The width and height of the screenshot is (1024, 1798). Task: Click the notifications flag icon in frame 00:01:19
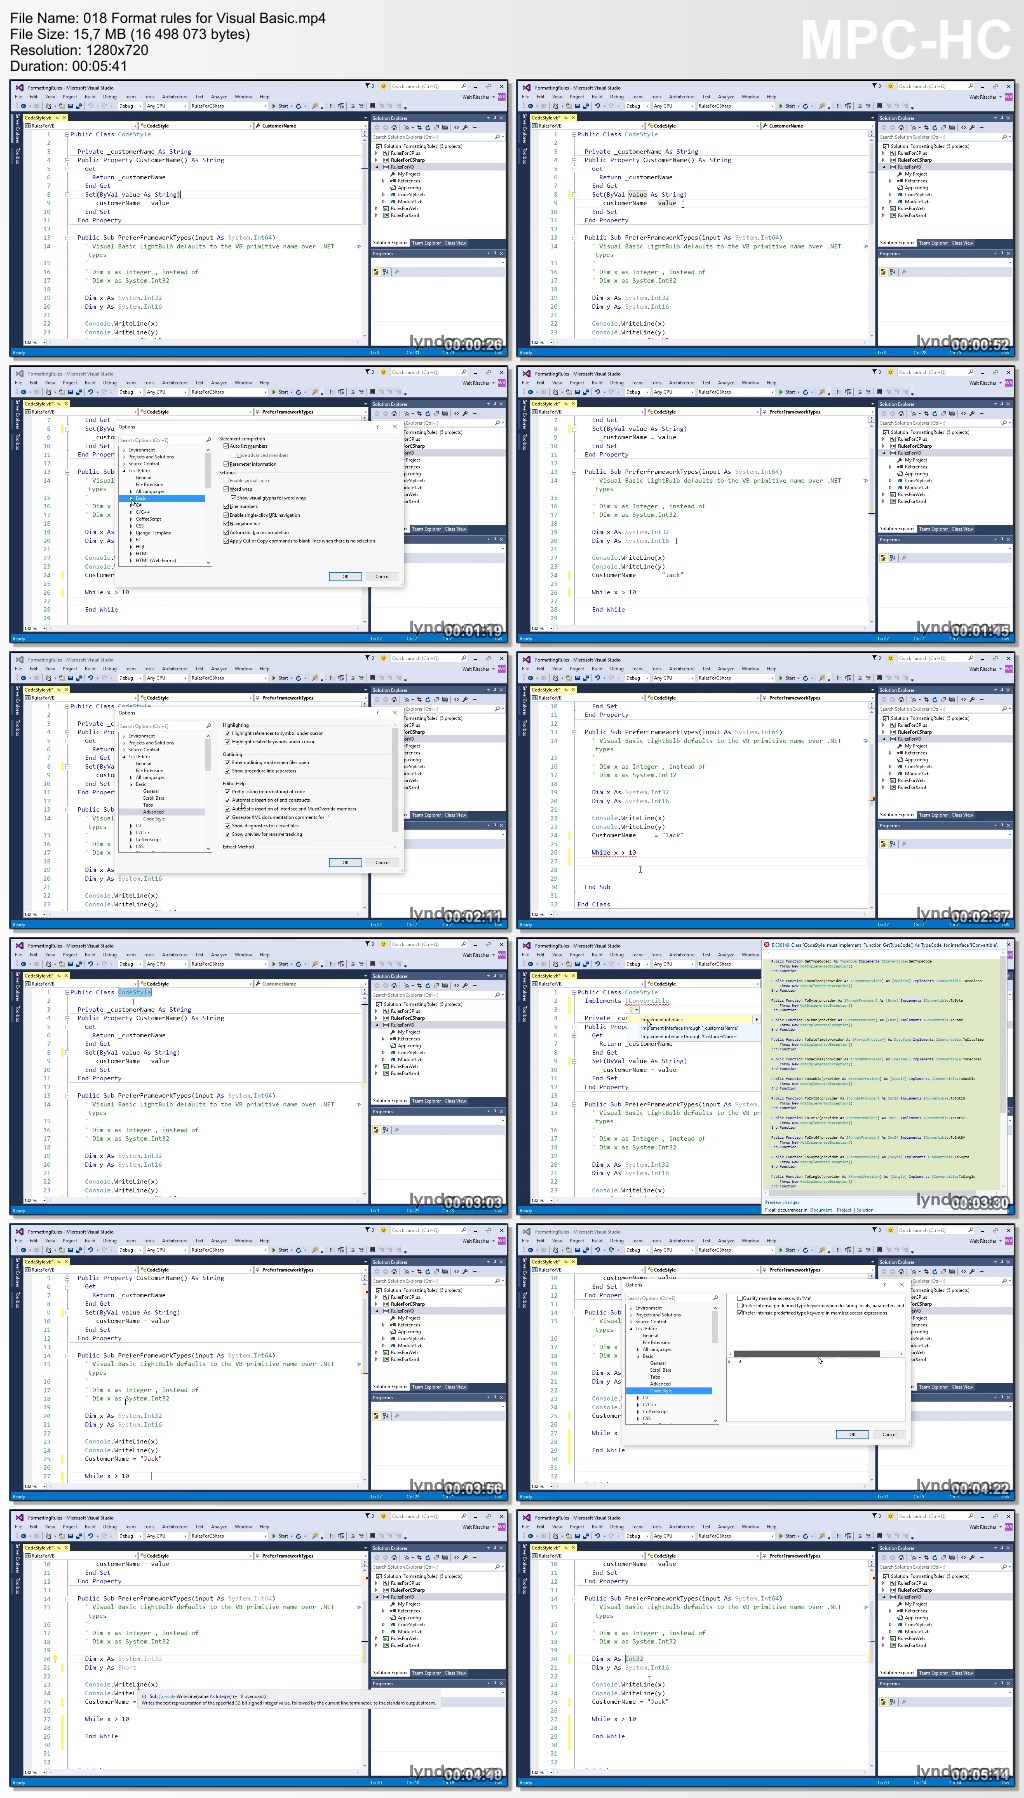tap(369, 372)
